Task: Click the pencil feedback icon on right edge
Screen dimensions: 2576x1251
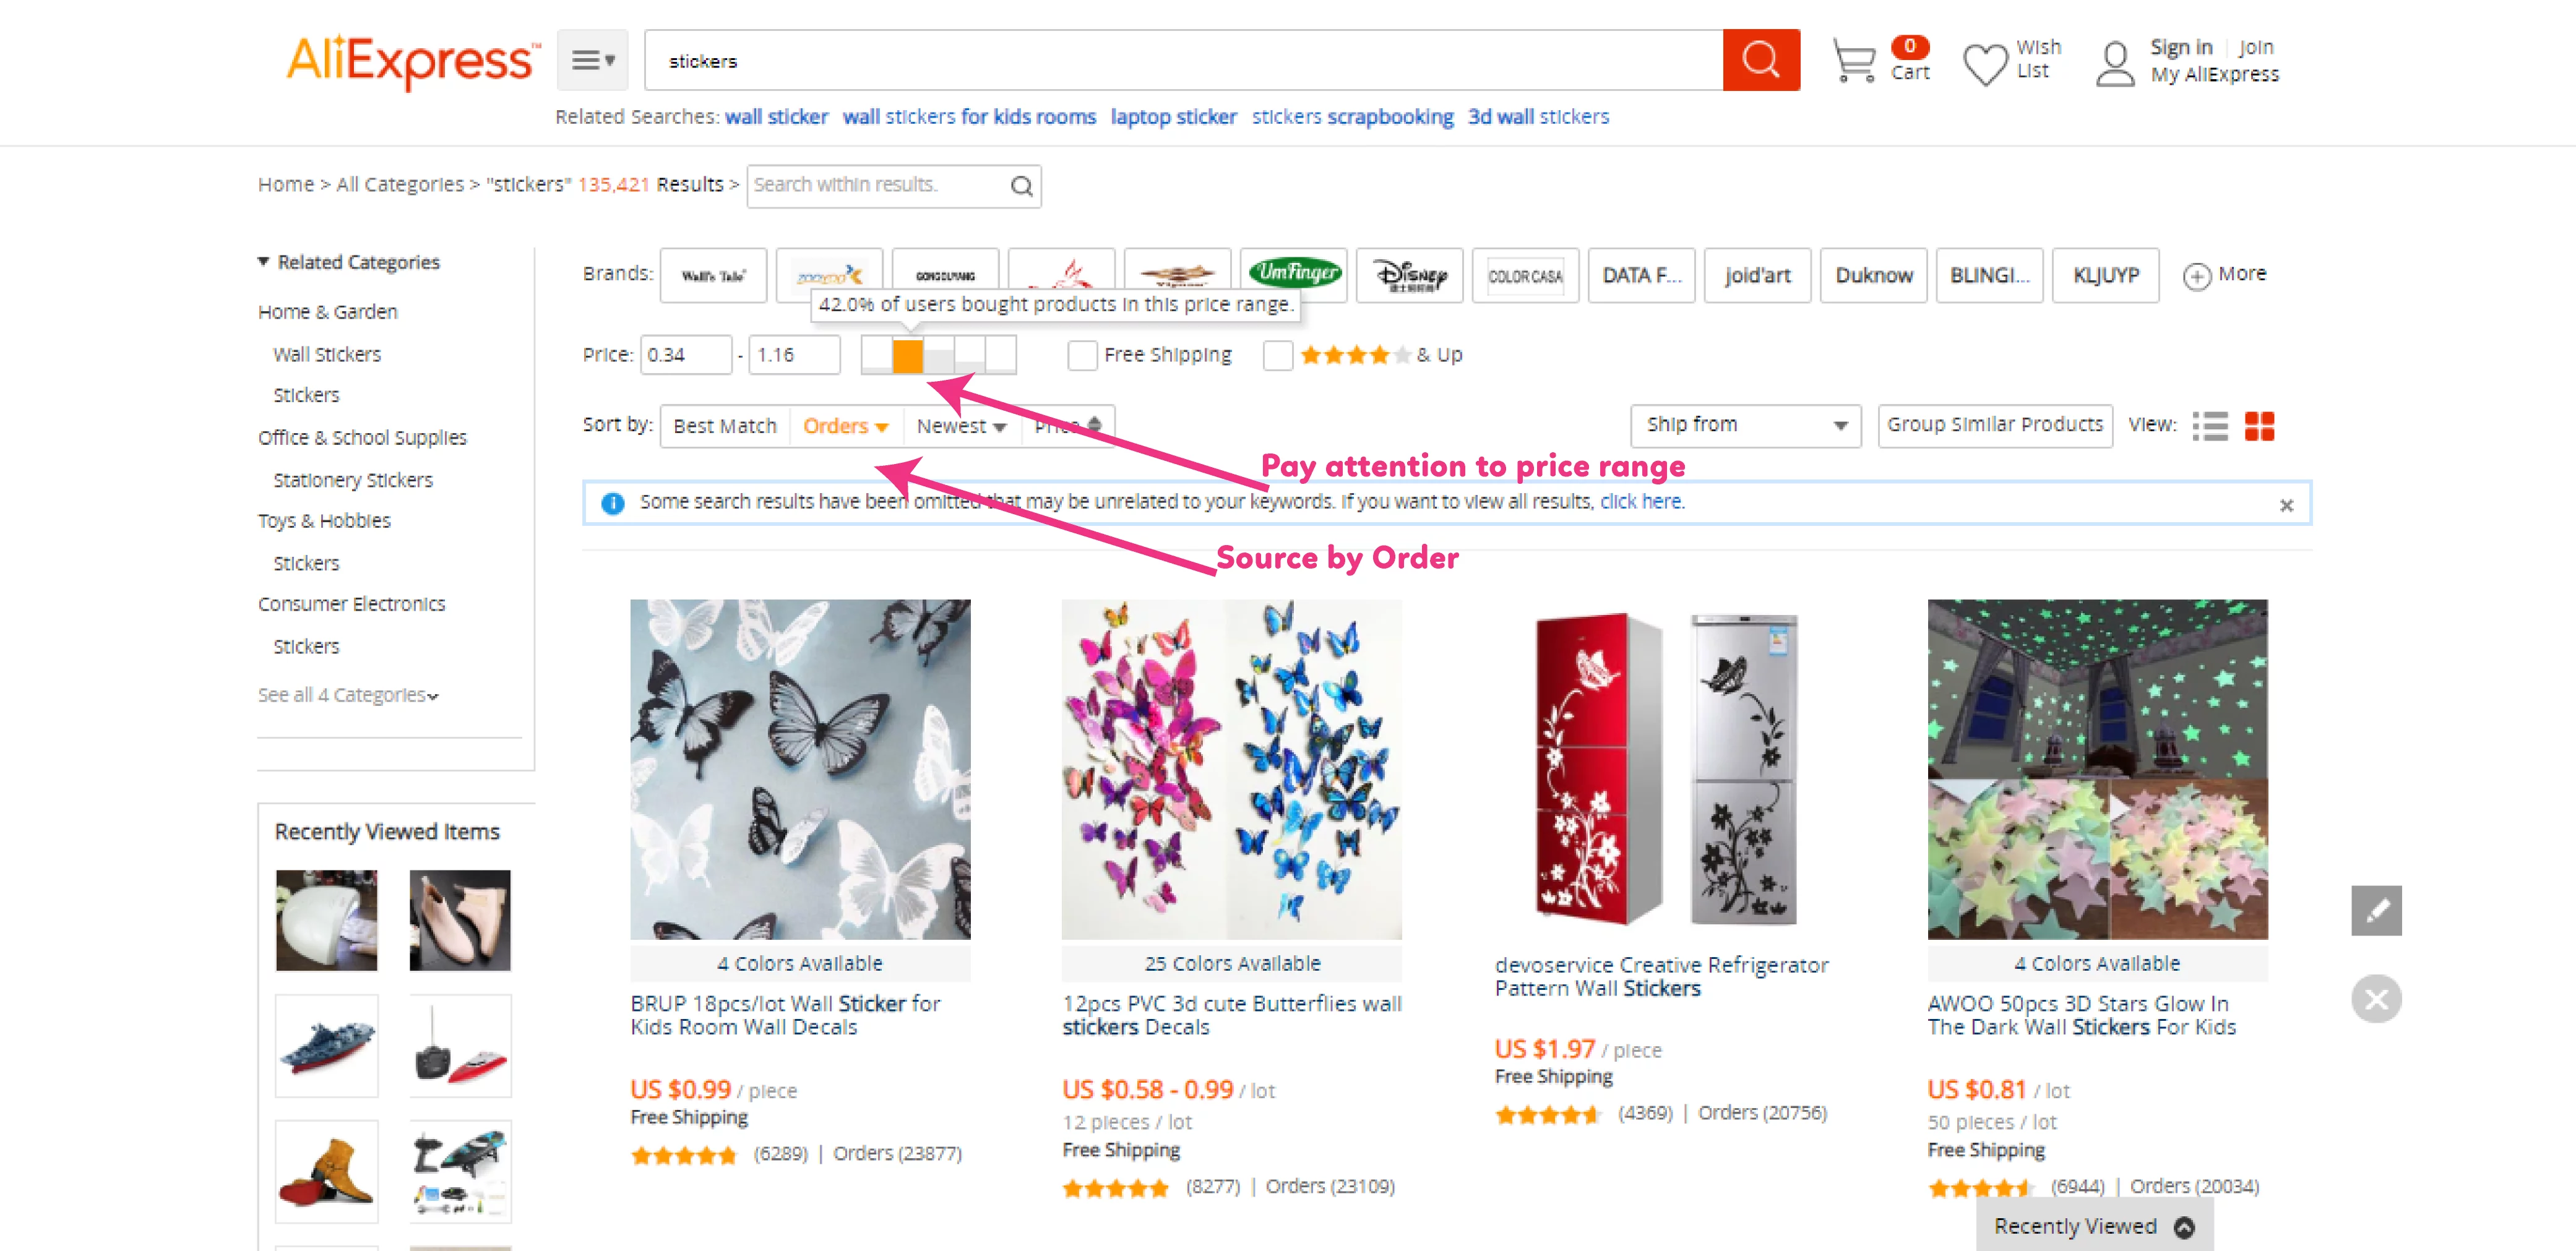Action: [2376, 911]
